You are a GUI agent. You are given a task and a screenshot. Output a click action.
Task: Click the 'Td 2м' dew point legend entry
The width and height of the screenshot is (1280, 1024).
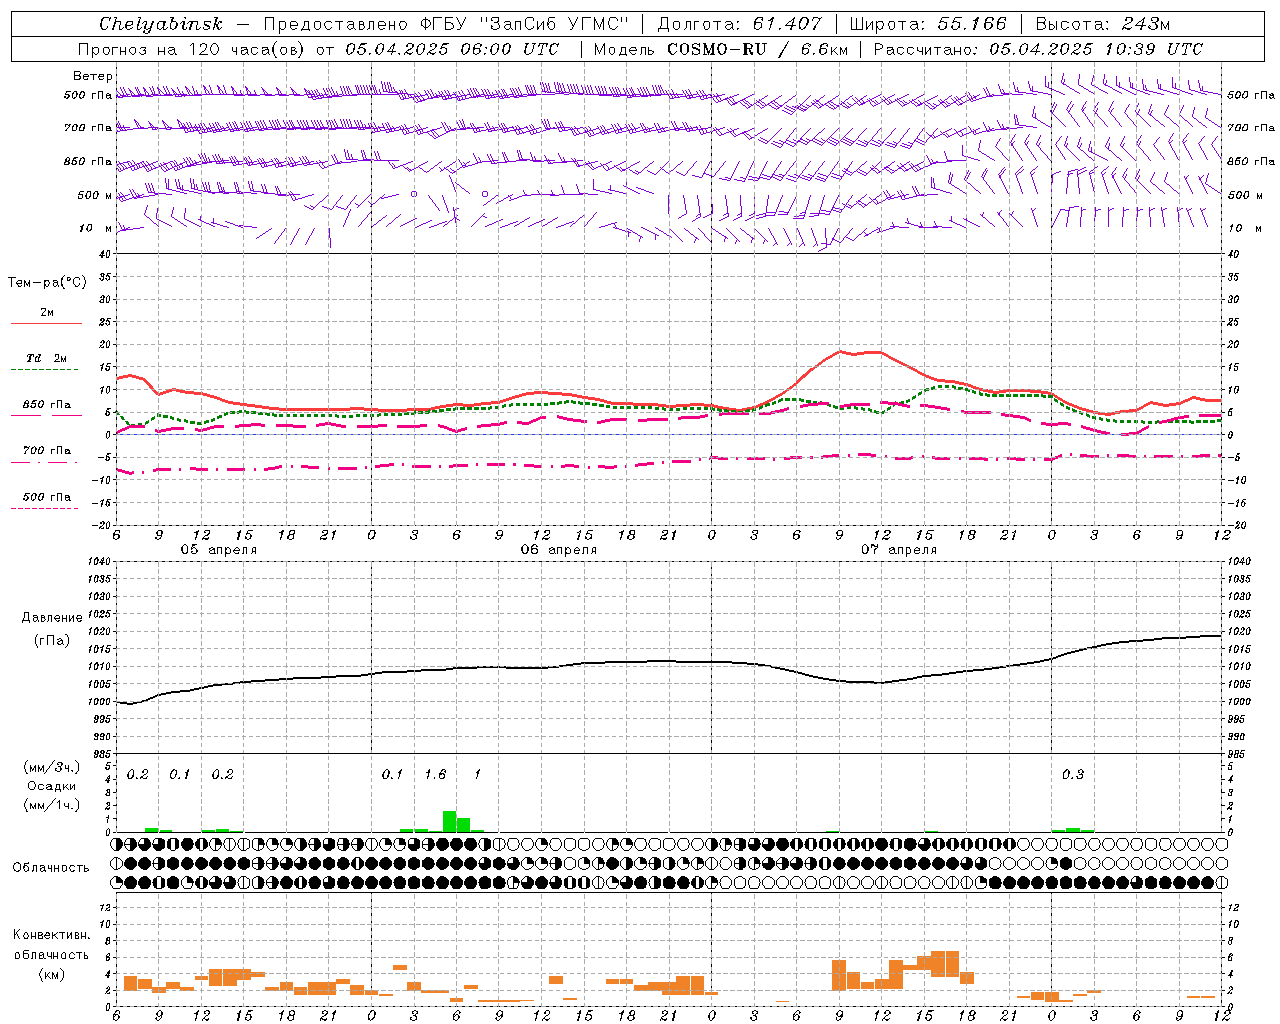point(47,358)
